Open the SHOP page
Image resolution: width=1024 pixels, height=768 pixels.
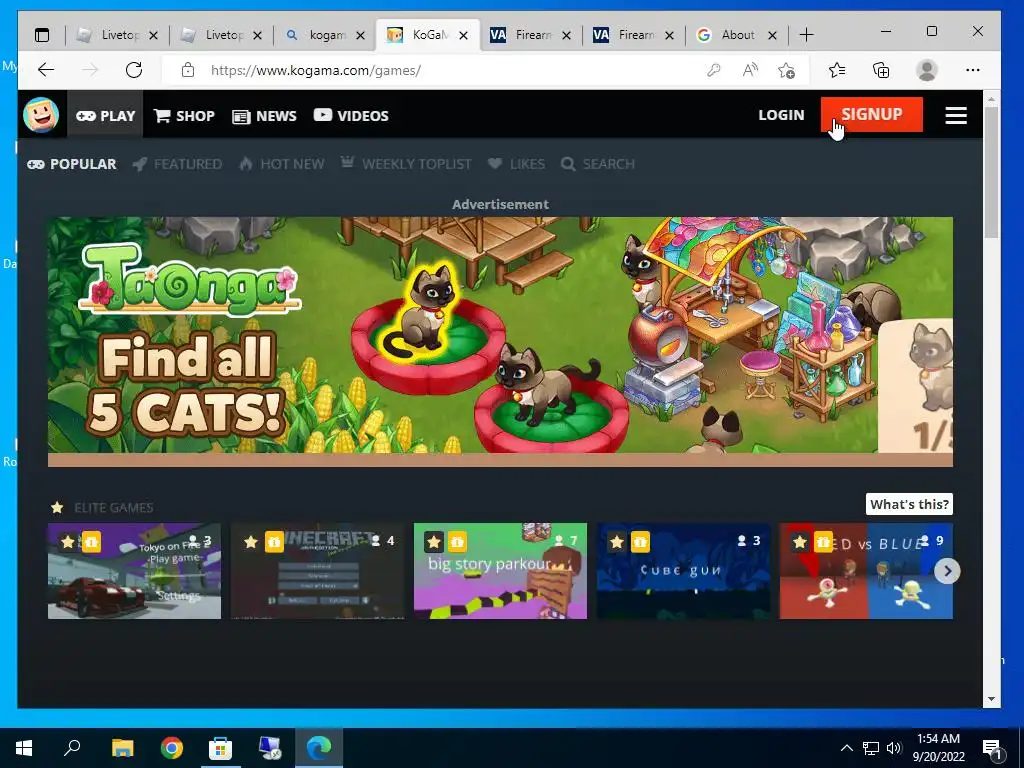(184, 116)
